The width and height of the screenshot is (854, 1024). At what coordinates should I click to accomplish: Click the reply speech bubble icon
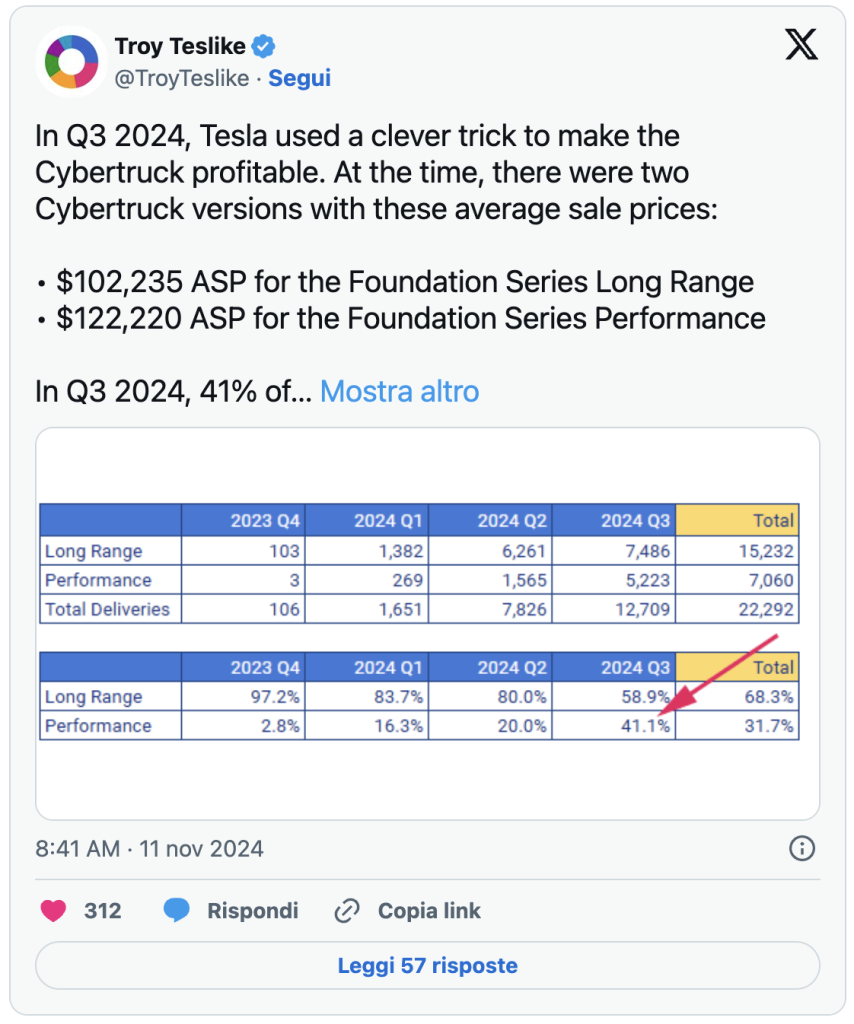(176, 910)
